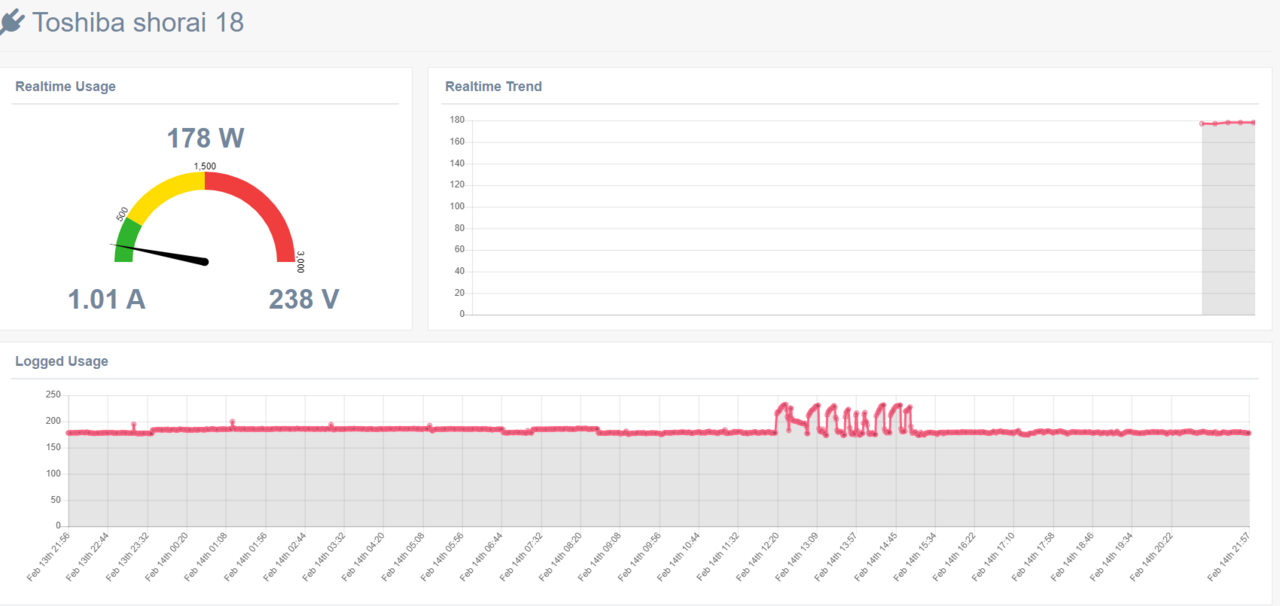Click the Feb 14th 10:44 time label
This screenshot has height=606, width=1280.
click(678, 557)
